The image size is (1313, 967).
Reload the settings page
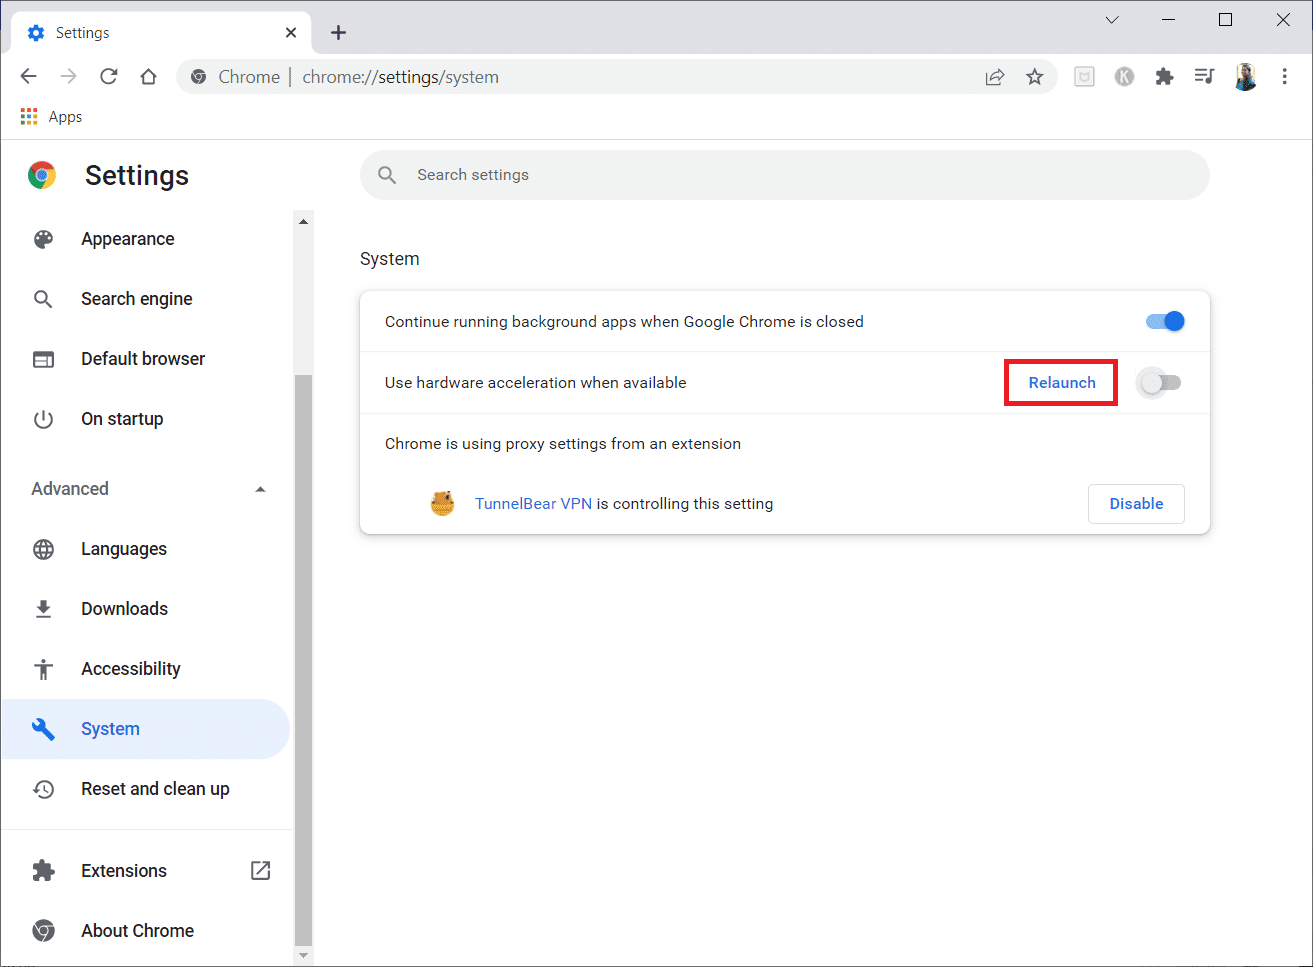click(108, 76)
